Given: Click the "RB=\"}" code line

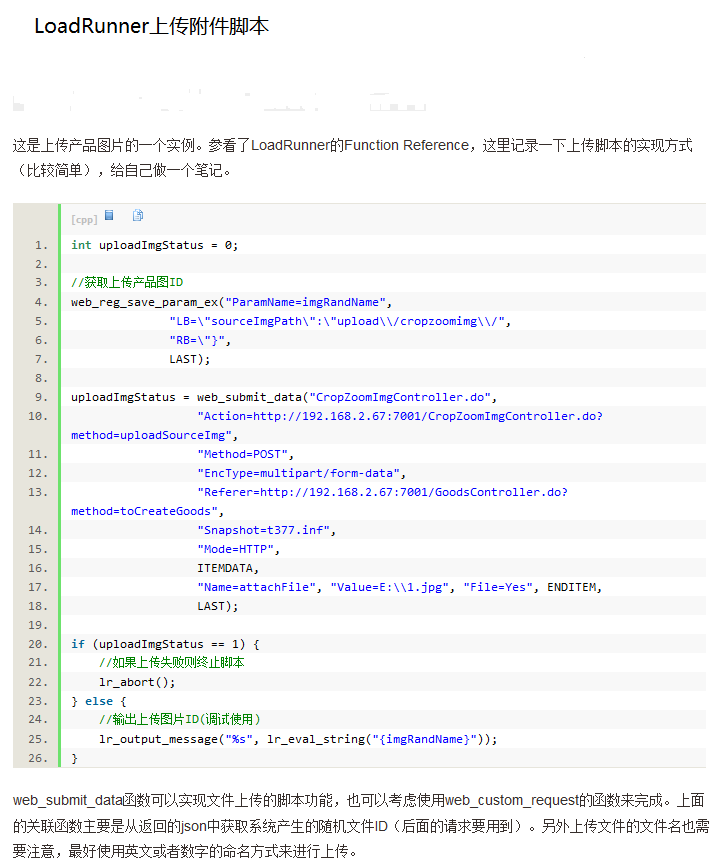Looking at the screenshot, I should pyautogui.click(x=200, y=340).
